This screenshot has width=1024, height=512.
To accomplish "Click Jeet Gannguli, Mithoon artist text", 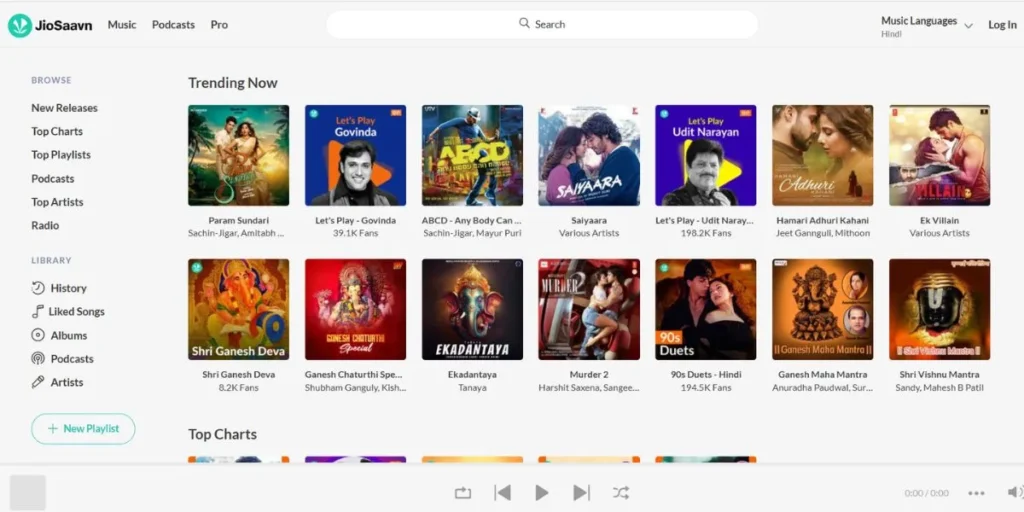I will point(823,233).
